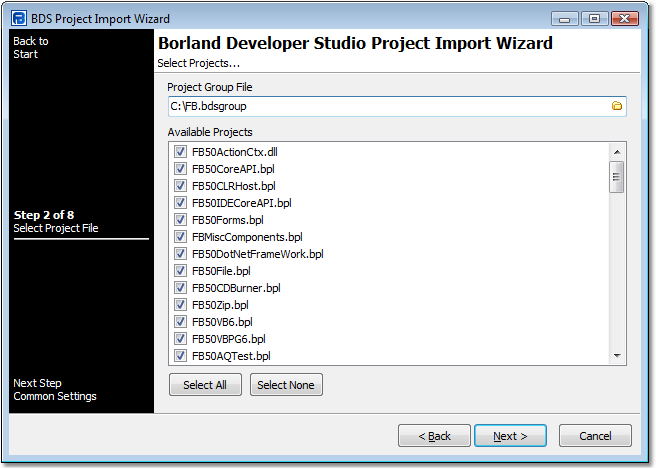Uncheck the FB50CoreAPI.bpl checkbox

pyautogui.click(x=180, y=169)
